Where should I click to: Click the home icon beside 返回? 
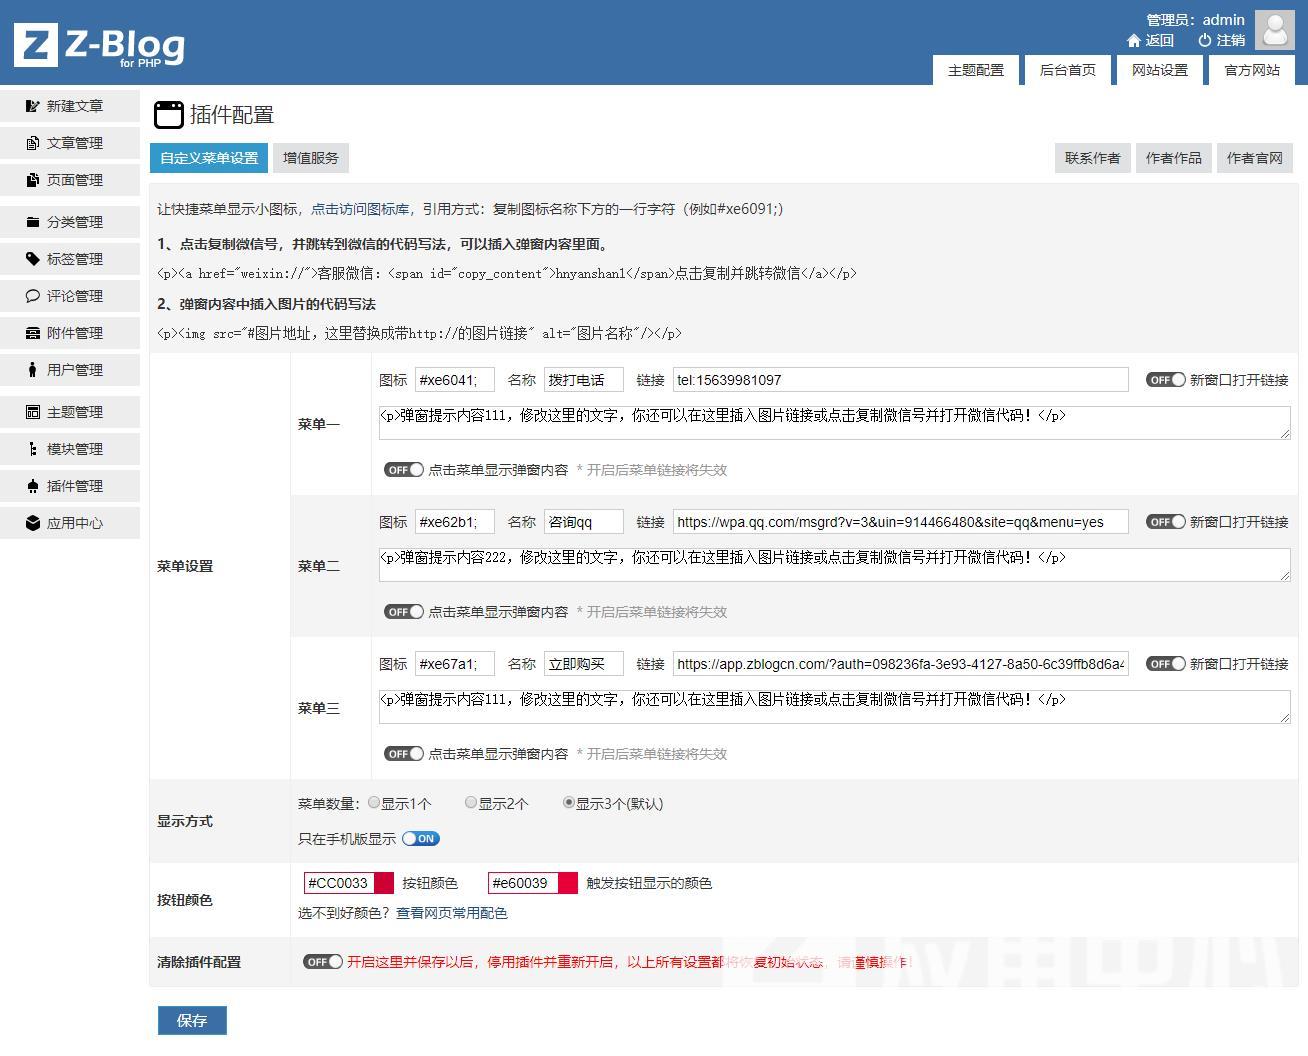[1133, 41]
